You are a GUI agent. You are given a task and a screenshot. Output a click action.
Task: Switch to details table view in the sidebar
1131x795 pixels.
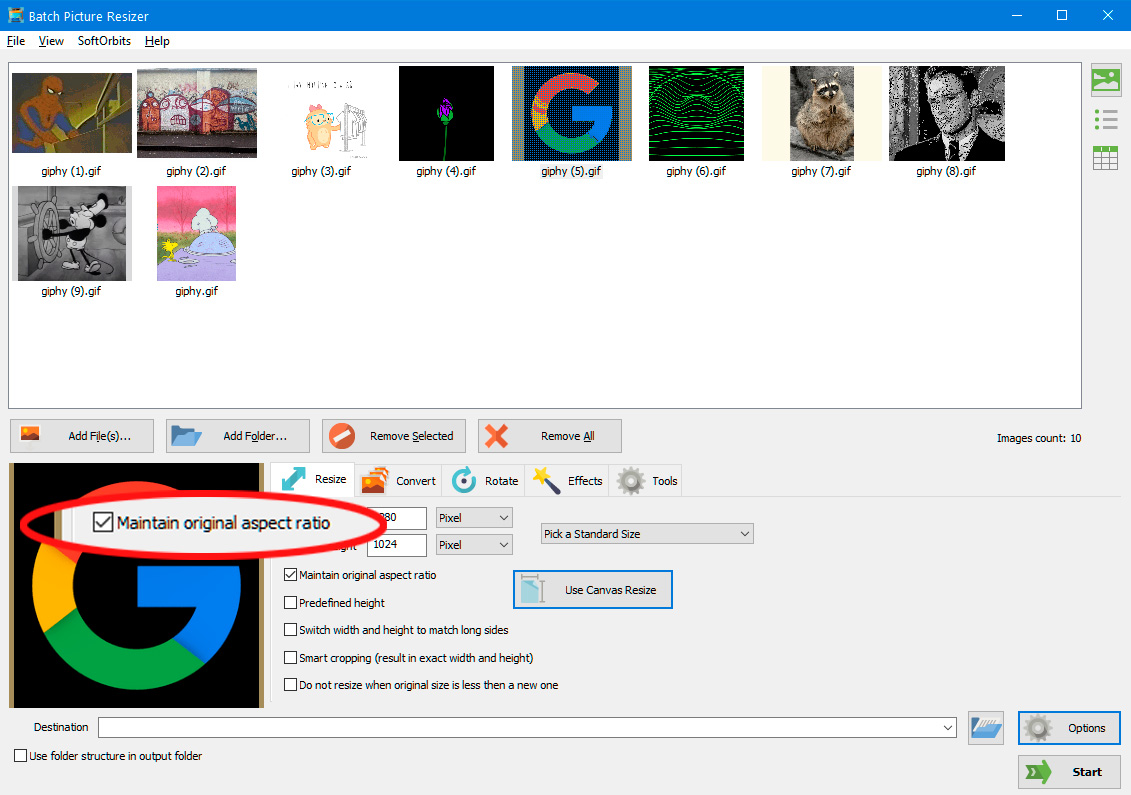[x=1105, y=157]
